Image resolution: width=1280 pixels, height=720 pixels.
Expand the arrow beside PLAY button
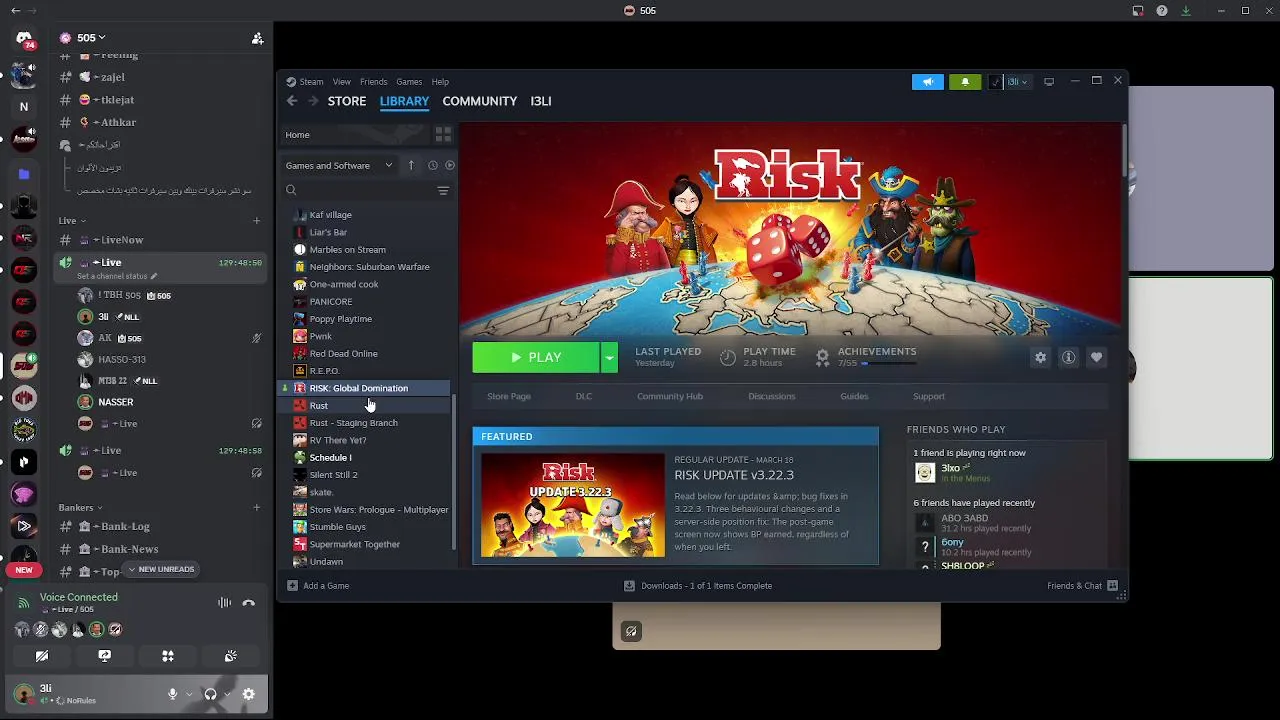pyautogui.click(x=609, y=357)
